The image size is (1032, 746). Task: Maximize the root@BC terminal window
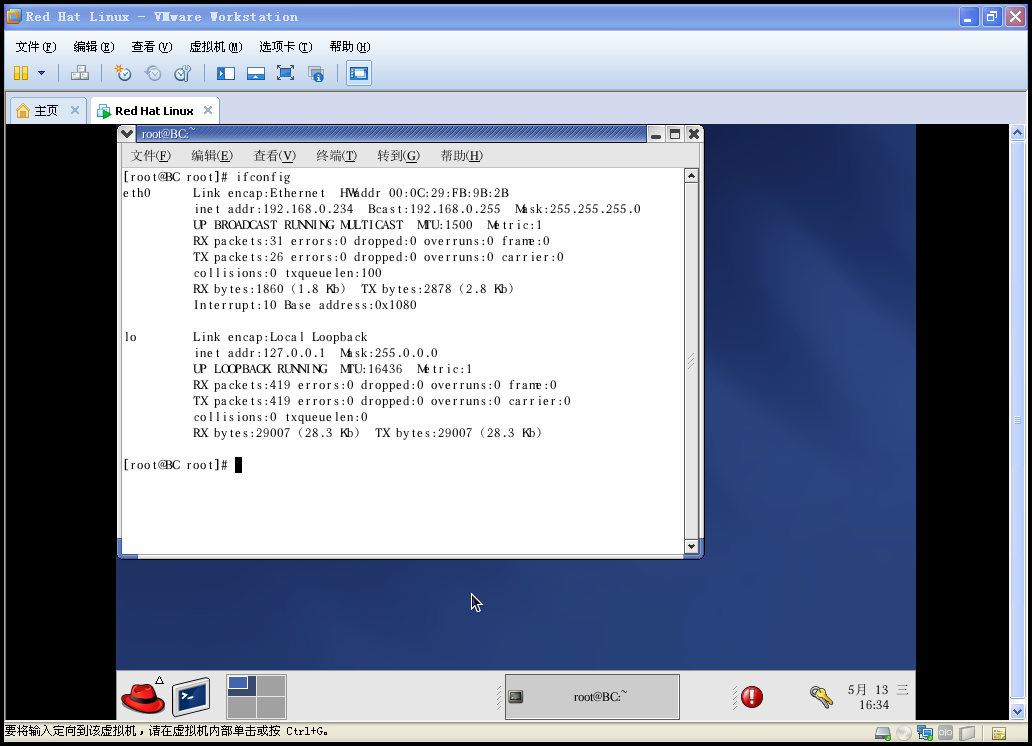tap(675, 134)
